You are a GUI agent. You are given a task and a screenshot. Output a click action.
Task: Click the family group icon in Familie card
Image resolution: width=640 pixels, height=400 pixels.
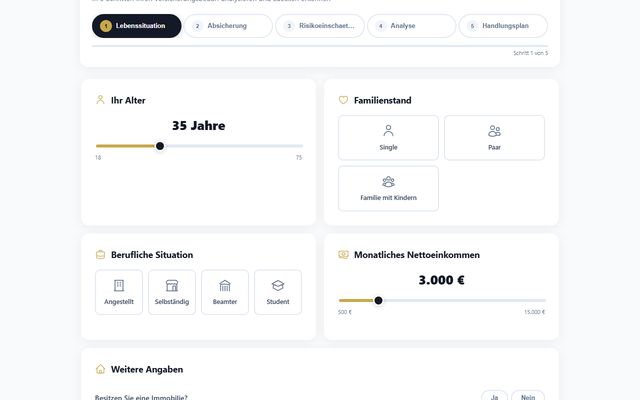tap(388, 181)
